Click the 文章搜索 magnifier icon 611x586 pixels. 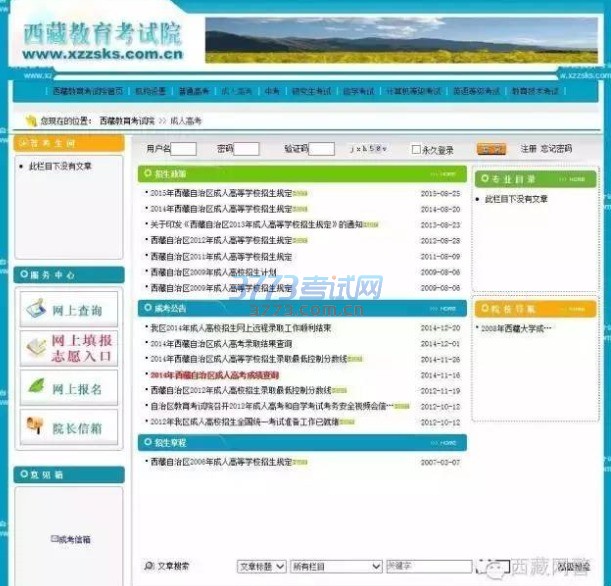[150, 566]
